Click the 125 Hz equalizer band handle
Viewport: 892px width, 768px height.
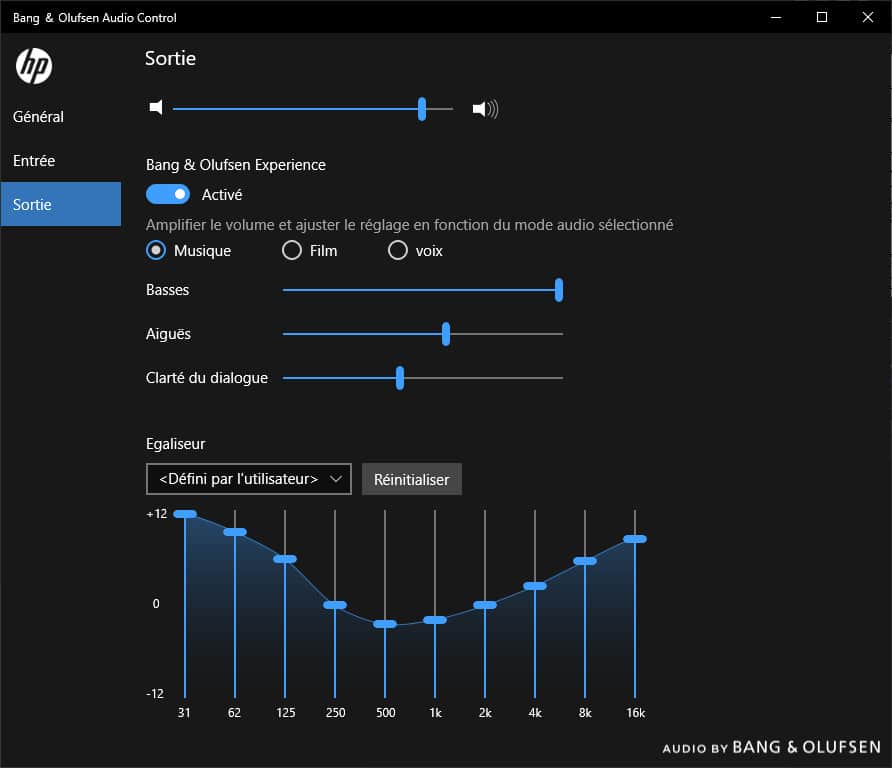[x=285, y=559]
